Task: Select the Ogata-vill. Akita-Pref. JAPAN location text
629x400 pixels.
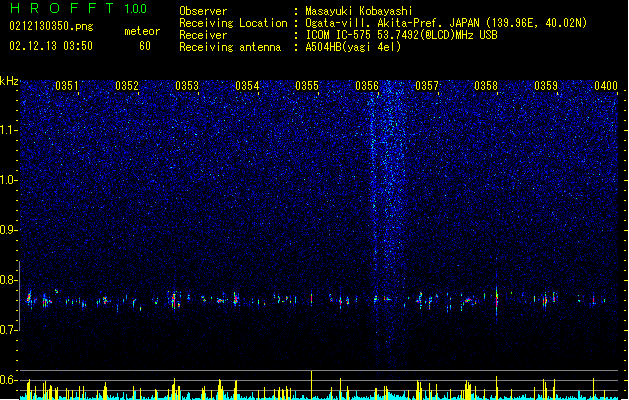Action: (x=394, y=23)
